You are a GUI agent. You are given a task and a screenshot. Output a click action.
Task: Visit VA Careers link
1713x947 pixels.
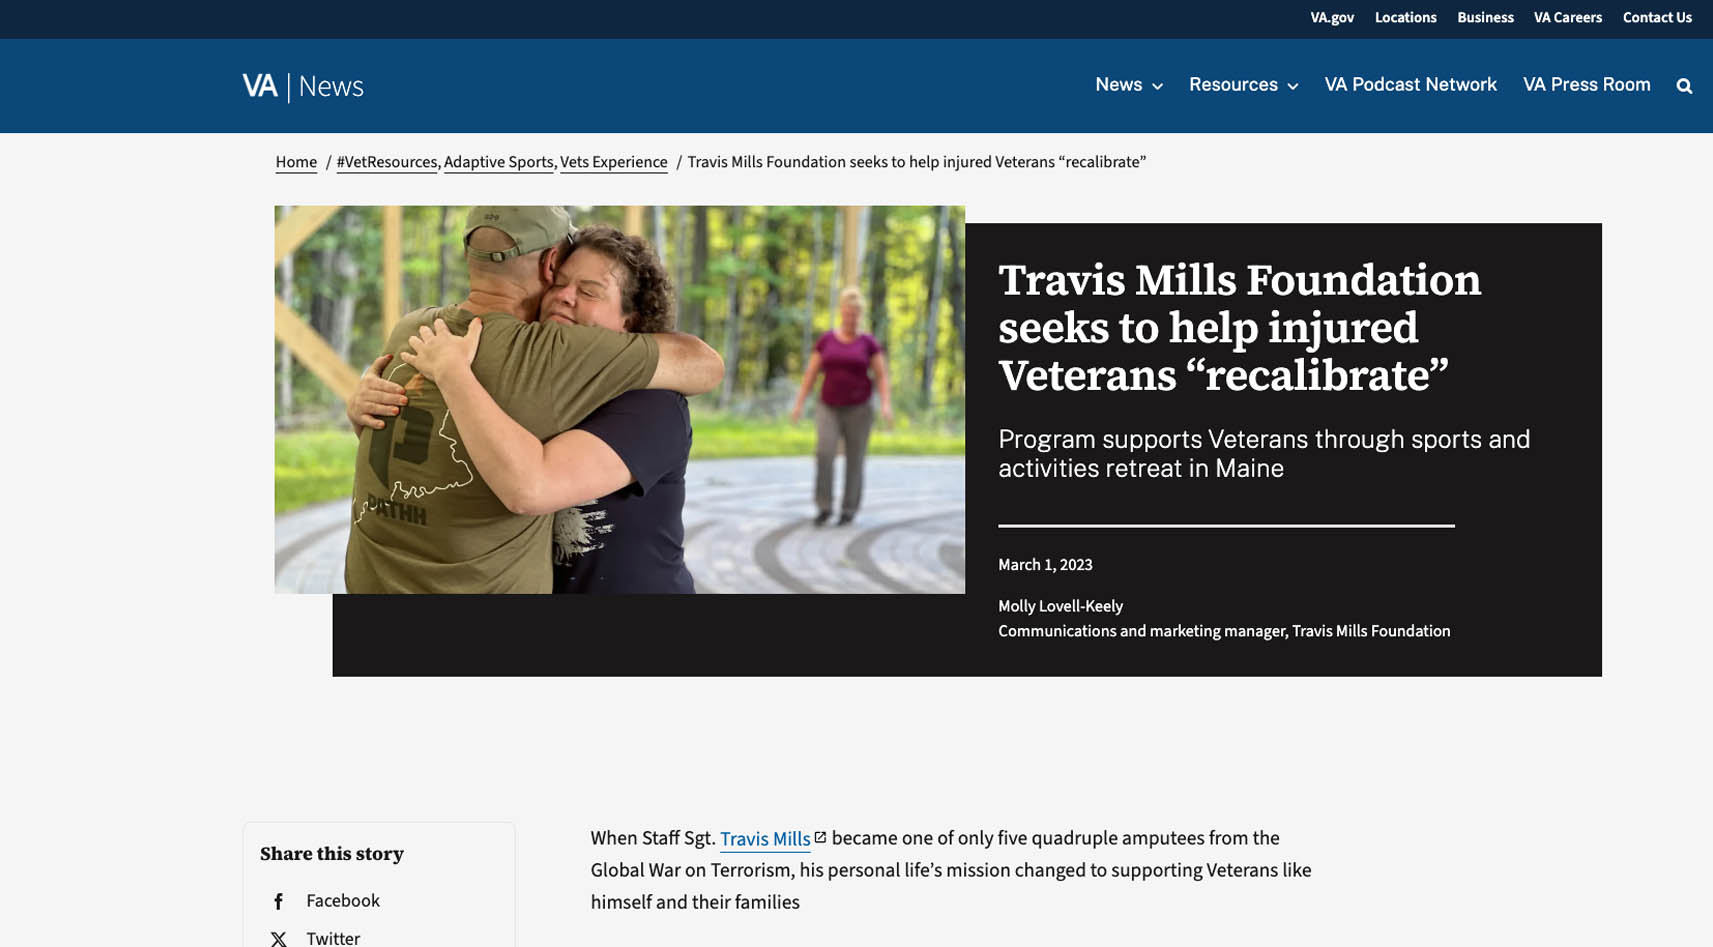(x=1567, y=18)
